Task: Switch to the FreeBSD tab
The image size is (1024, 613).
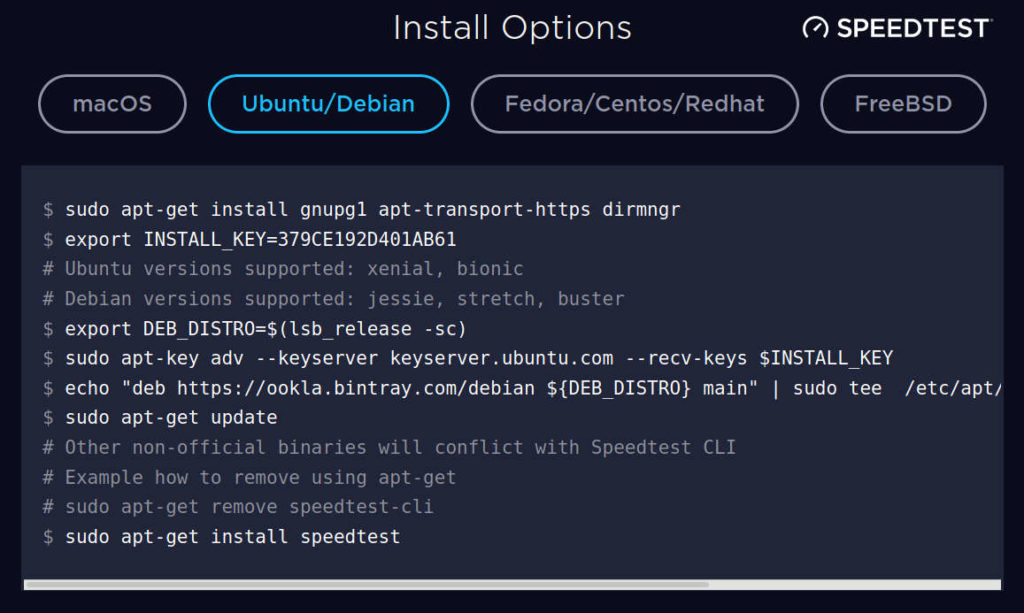Action: tap(903, 104)
